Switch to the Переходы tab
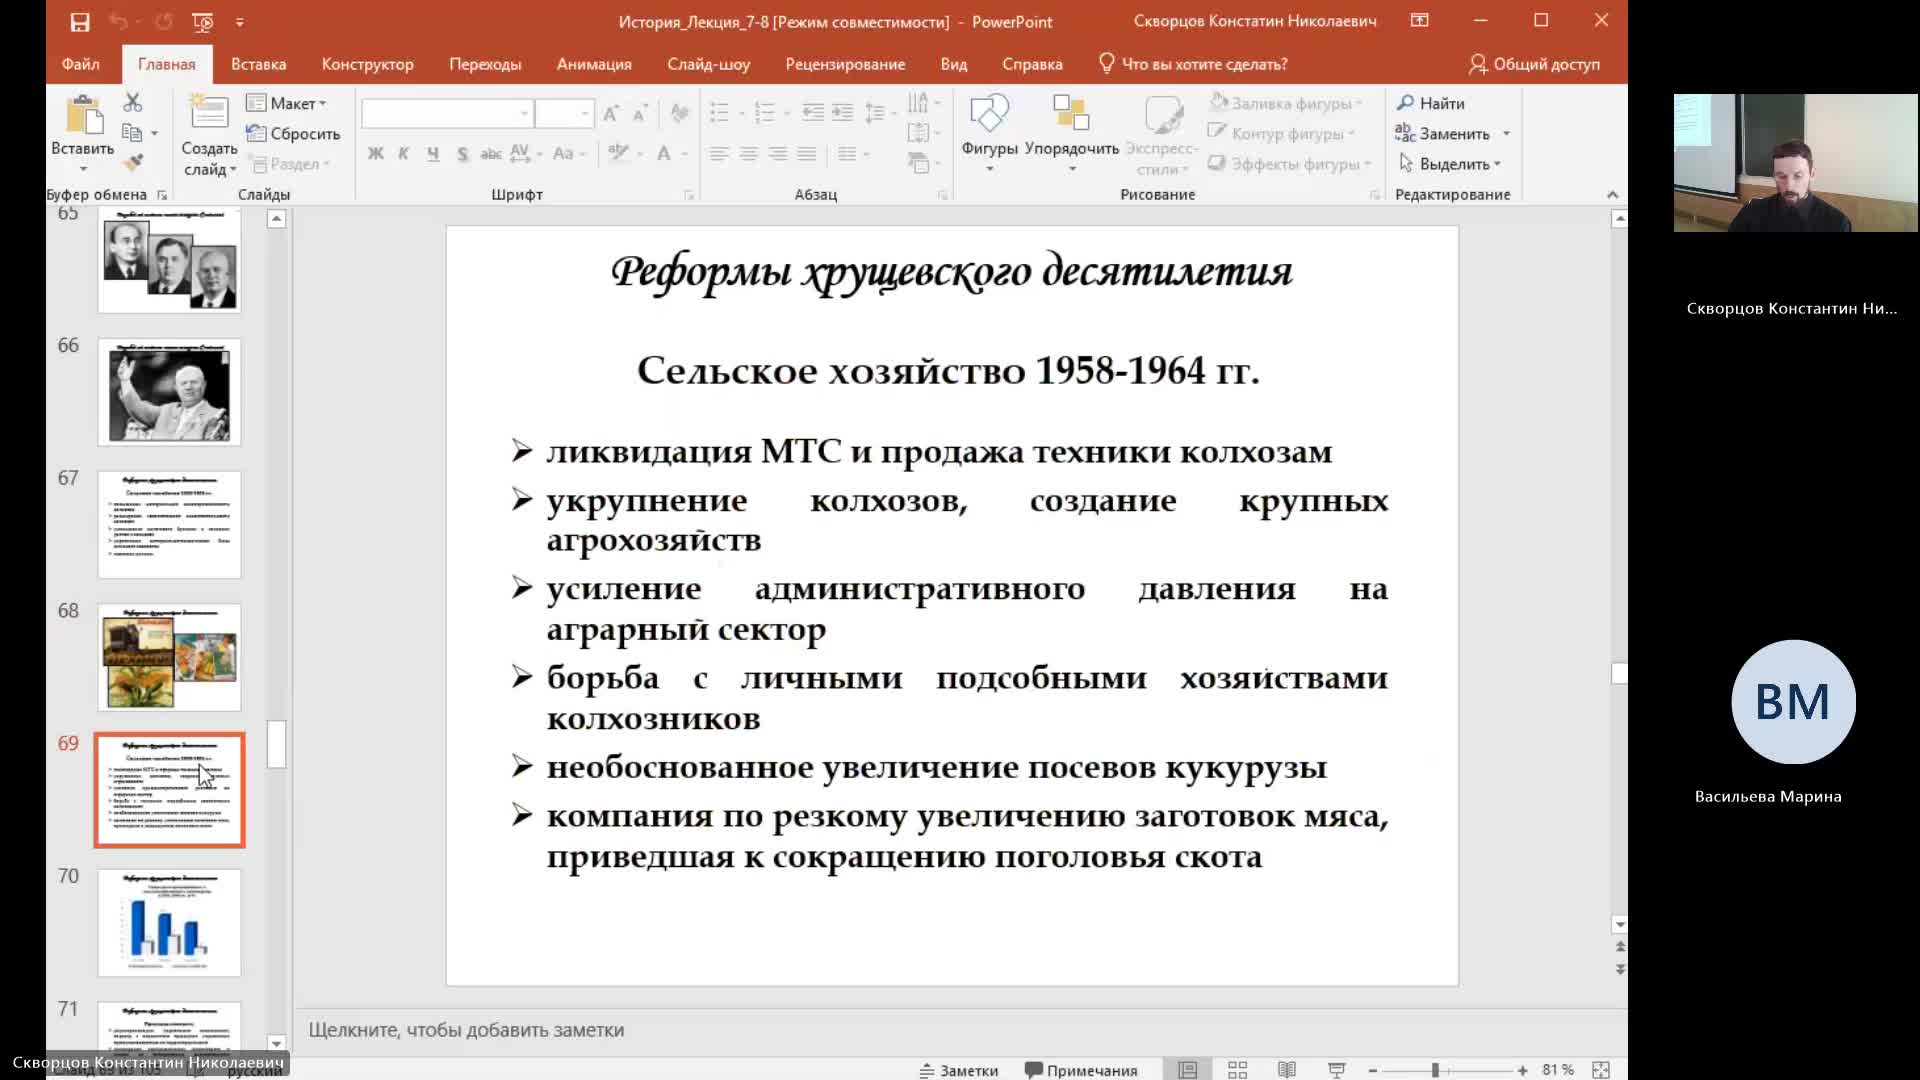The image size is (1920, 1080). tap(485, 64)
